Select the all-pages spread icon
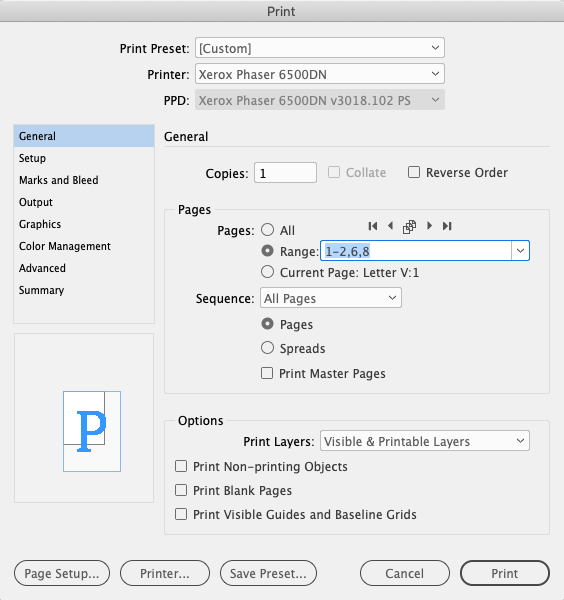564x600 pixels. [409, 227]
